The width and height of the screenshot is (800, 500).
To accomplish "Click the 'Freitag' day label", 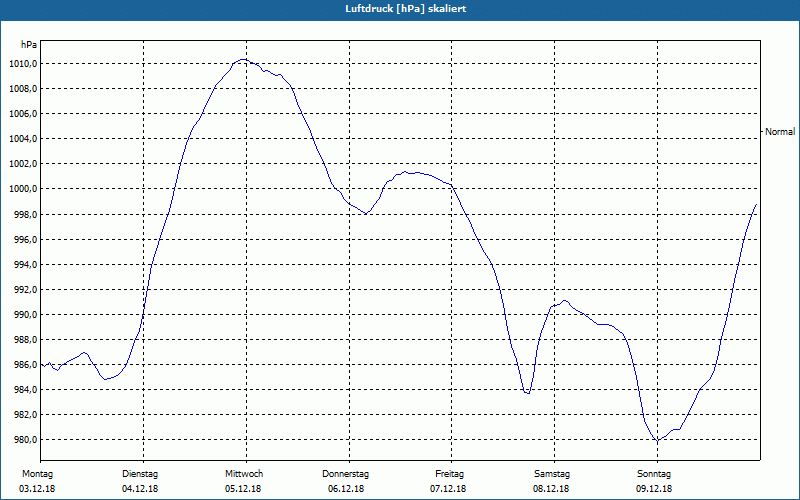I will 449,474.
